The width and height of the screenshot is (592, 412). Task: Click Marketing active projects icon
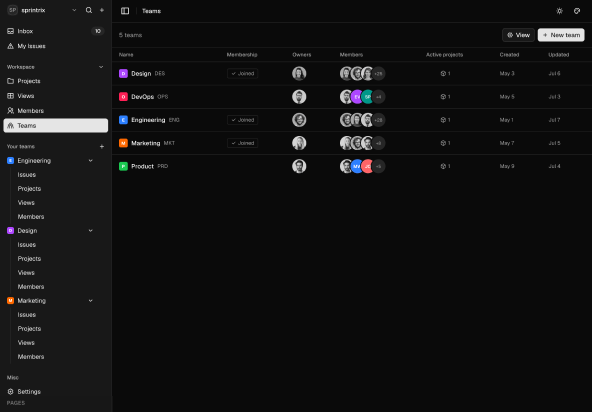click(x=443, y=143)
